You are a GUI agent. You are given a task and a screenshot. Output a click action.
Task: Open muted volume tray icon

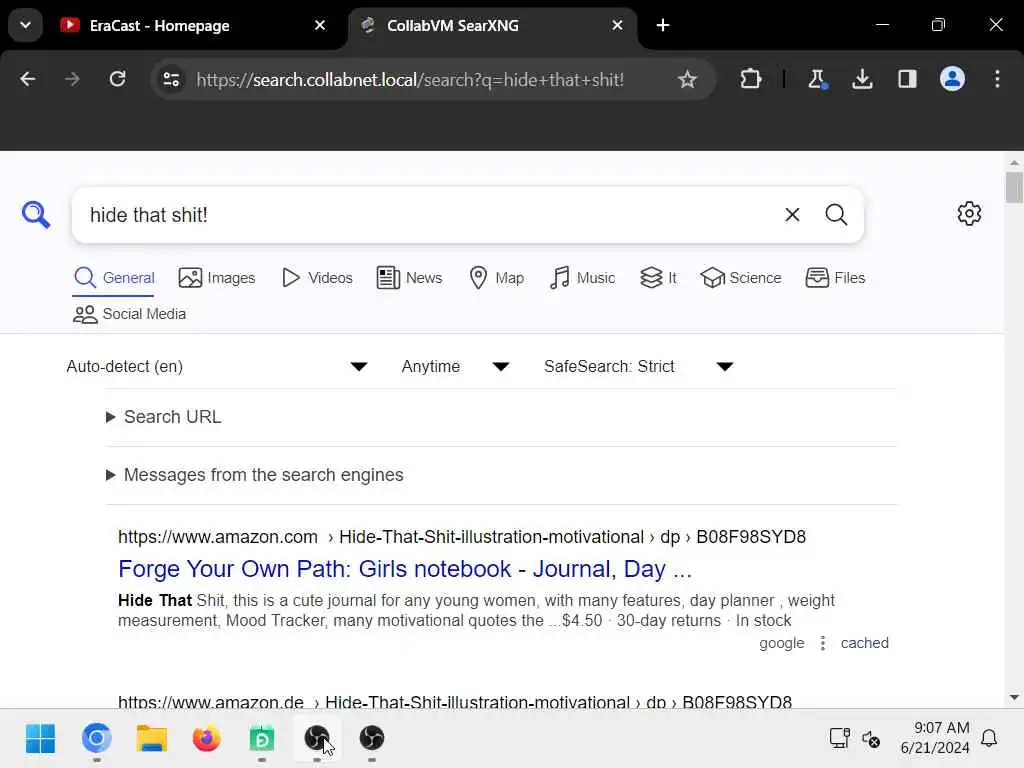[x=871, y=739]
